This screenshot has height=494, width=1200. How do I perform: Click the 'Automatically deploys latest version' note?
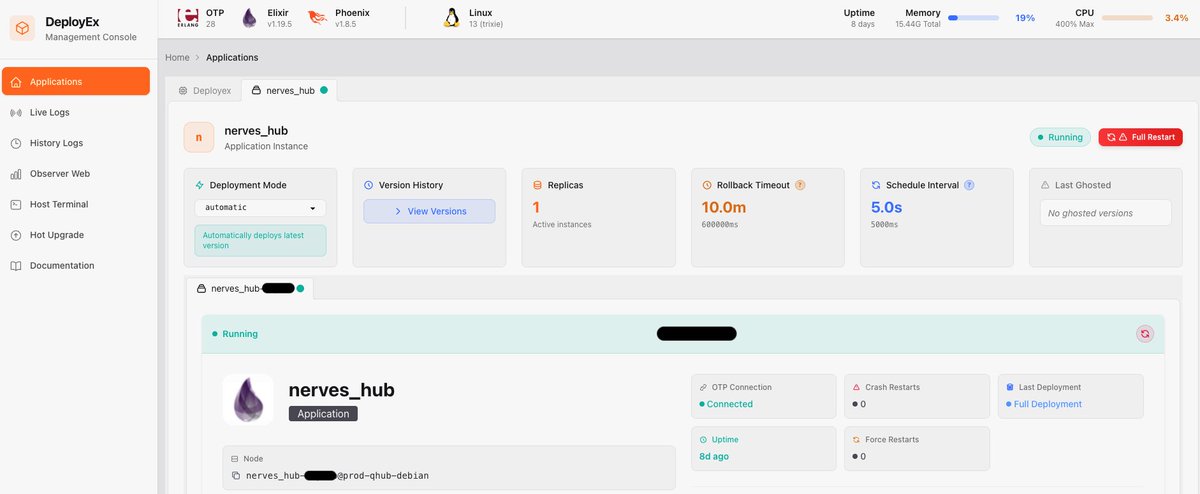pyautogui.click(x=260, y=239)
